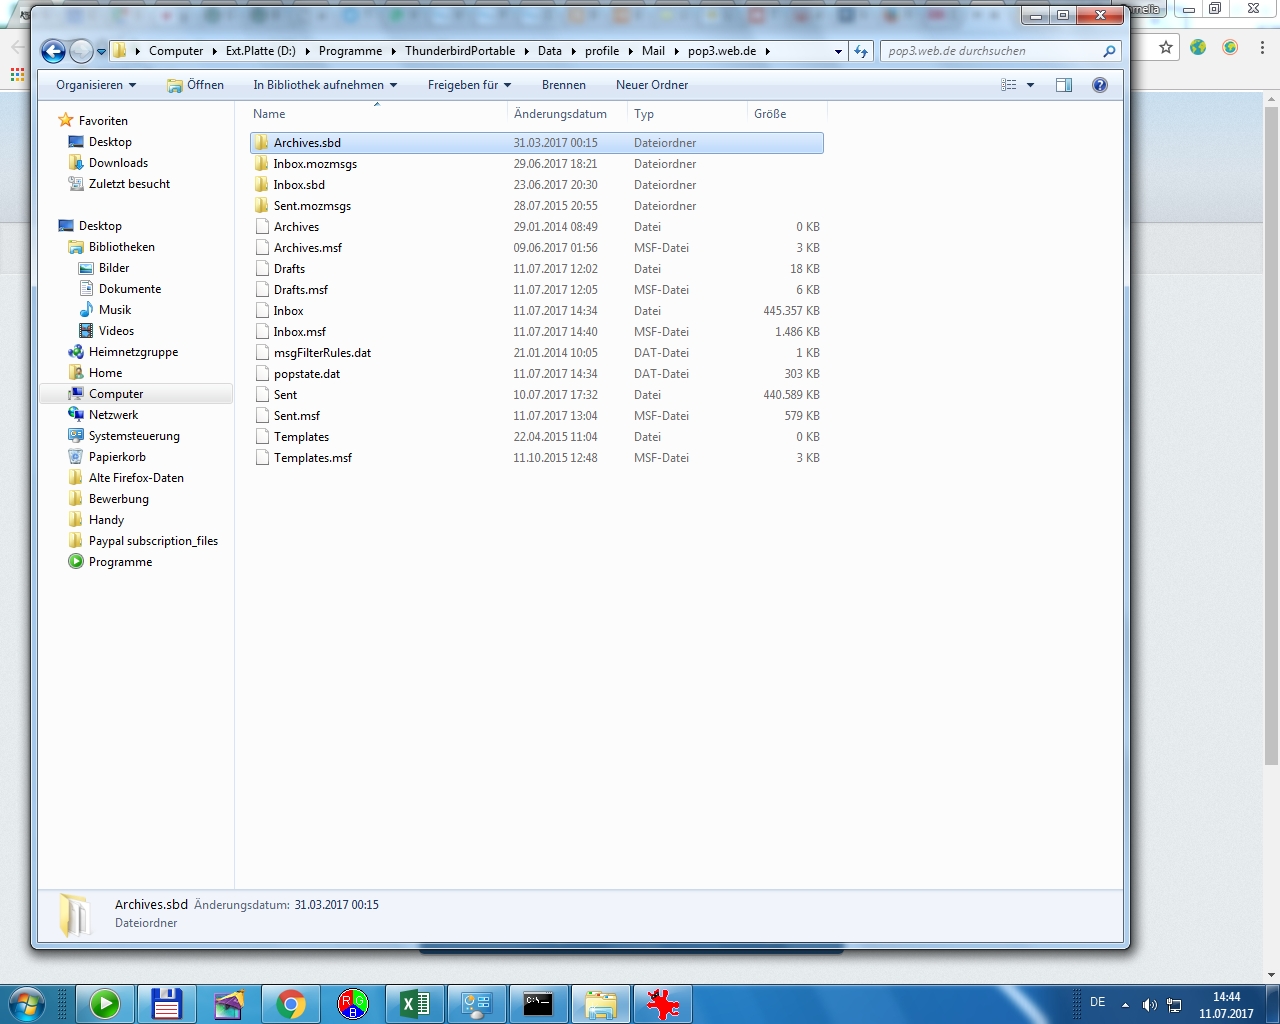Expand the arrow after ThunderbirdPortable breadcrumb
The width and height of the screenshot is (1280, 1024).
526,51
